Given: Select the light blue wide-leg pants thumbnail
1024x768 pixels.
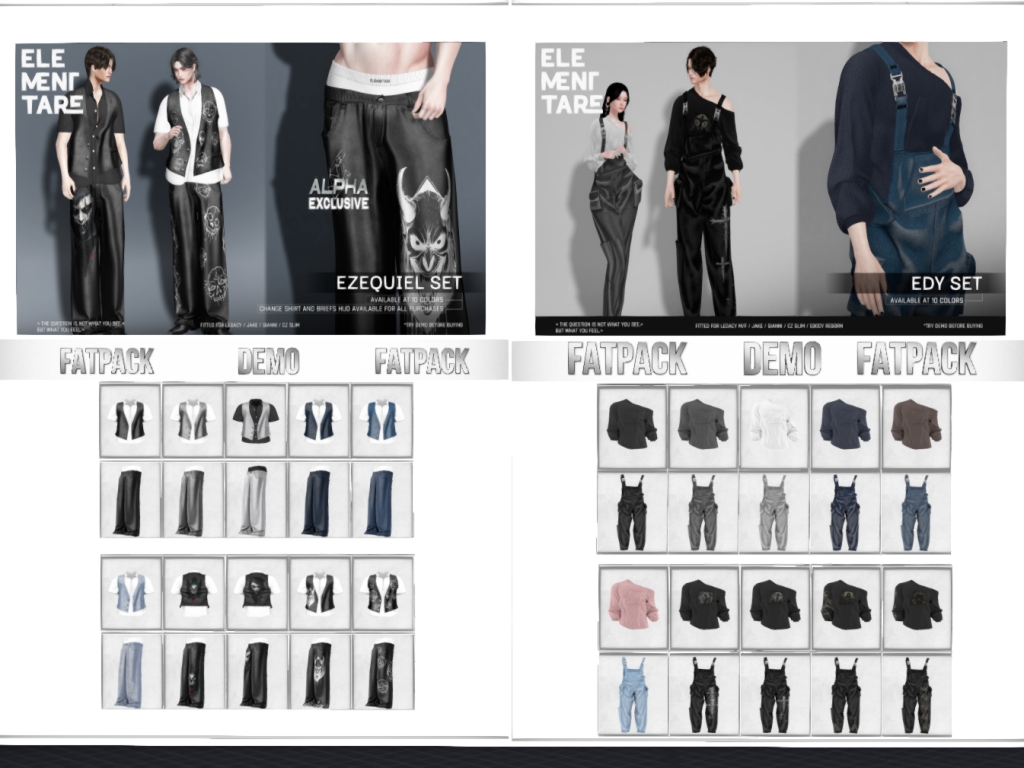Looking at the screenshot, I should click(131, 673).
